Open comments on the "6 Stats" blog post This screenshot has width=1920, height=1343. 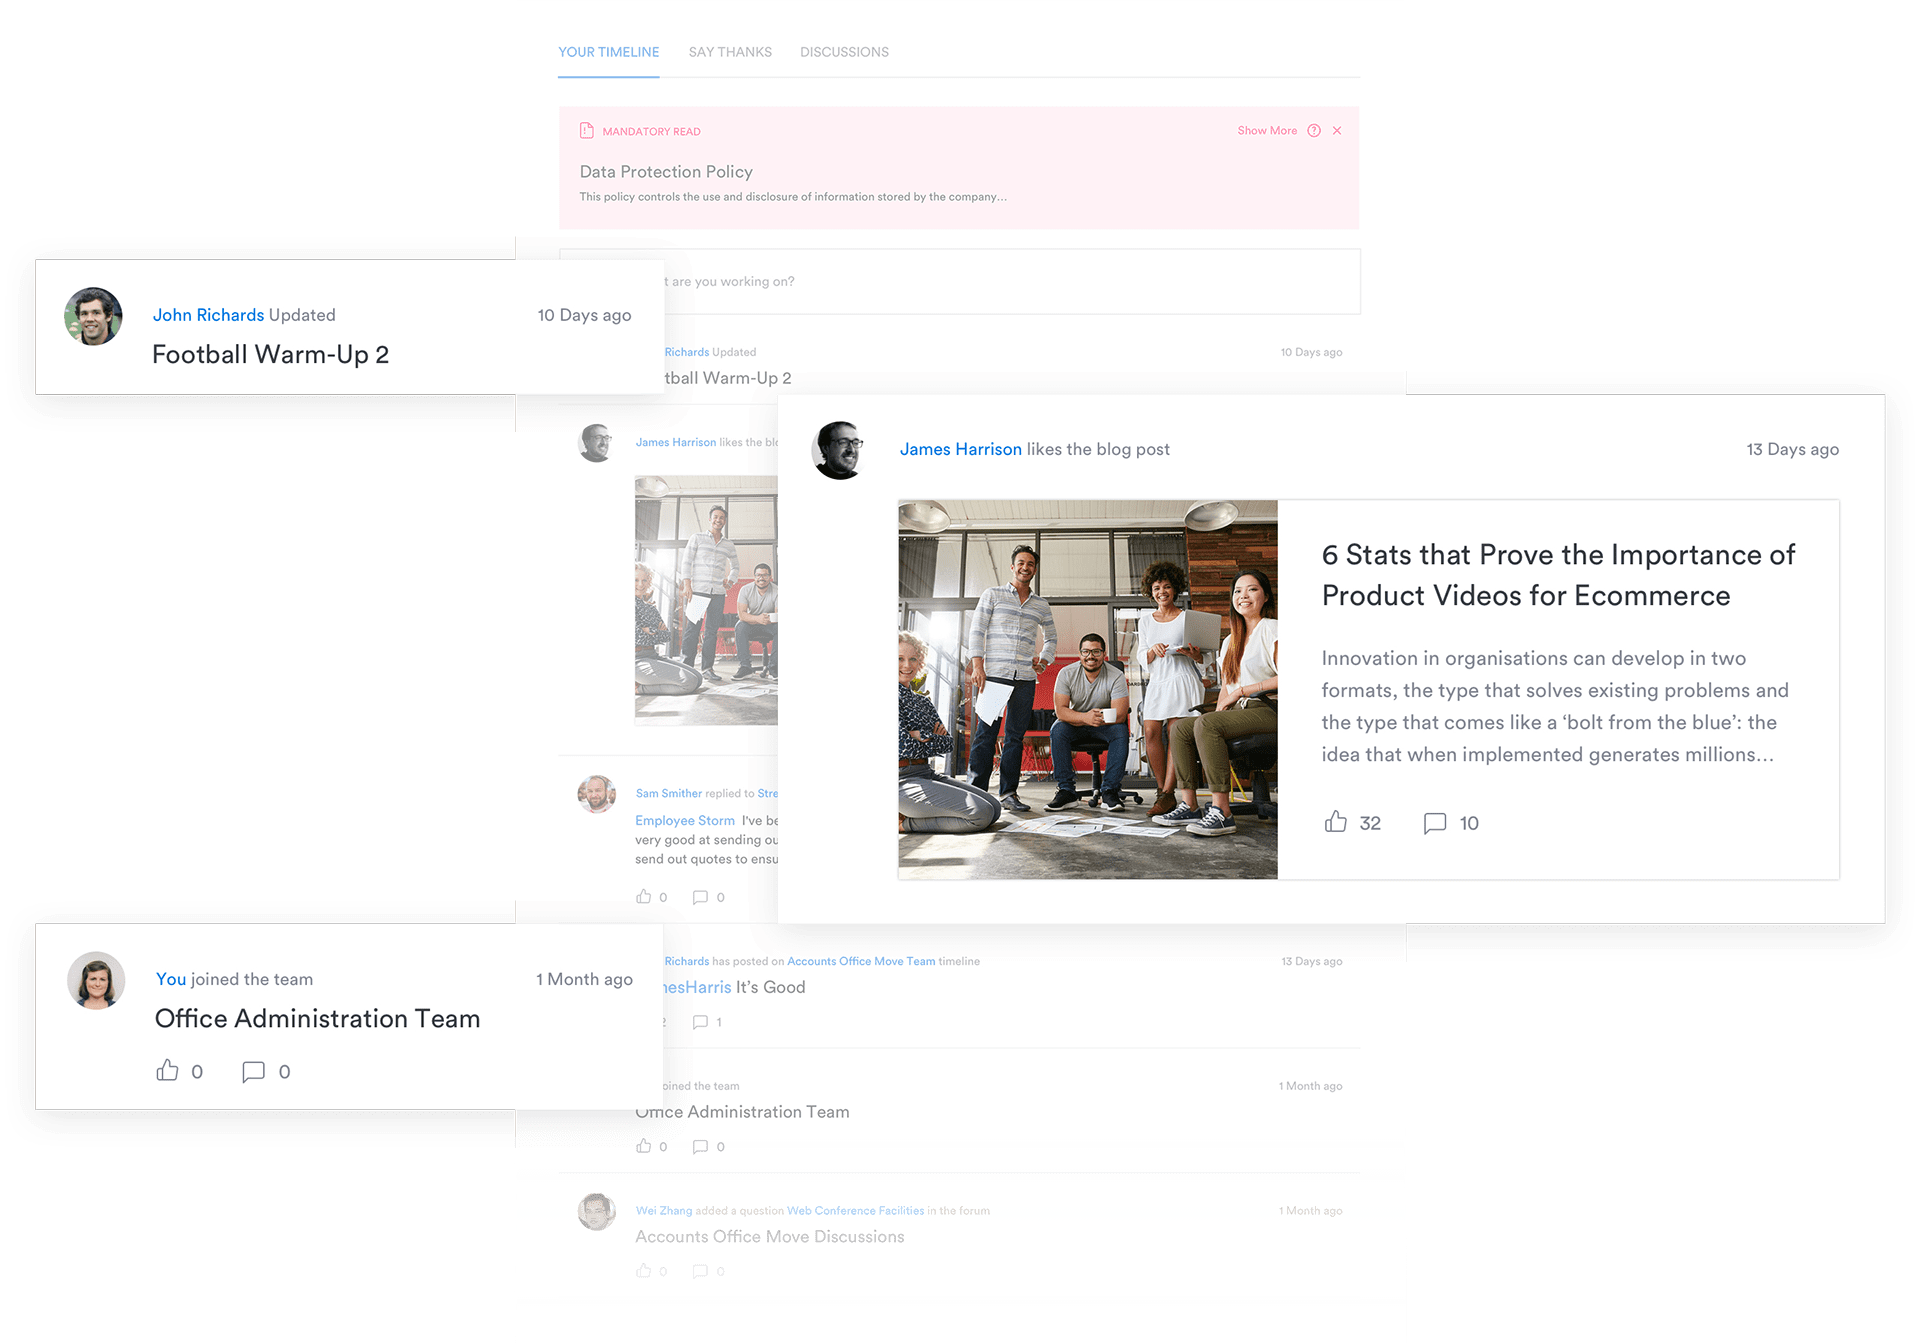[x=1436, y=822]
